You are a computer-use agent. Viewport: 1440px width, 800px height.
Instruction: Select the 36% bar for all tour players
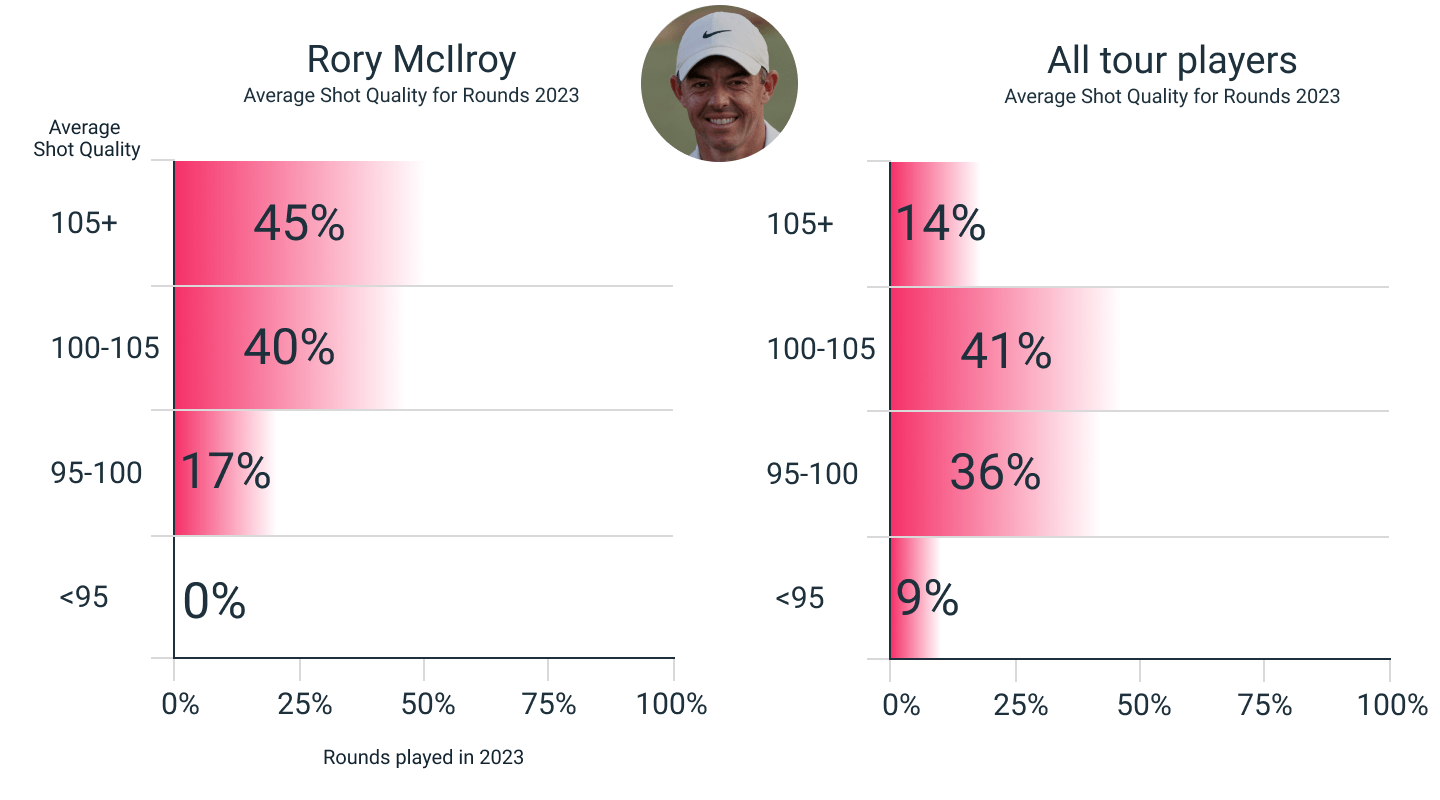point(994,472)
